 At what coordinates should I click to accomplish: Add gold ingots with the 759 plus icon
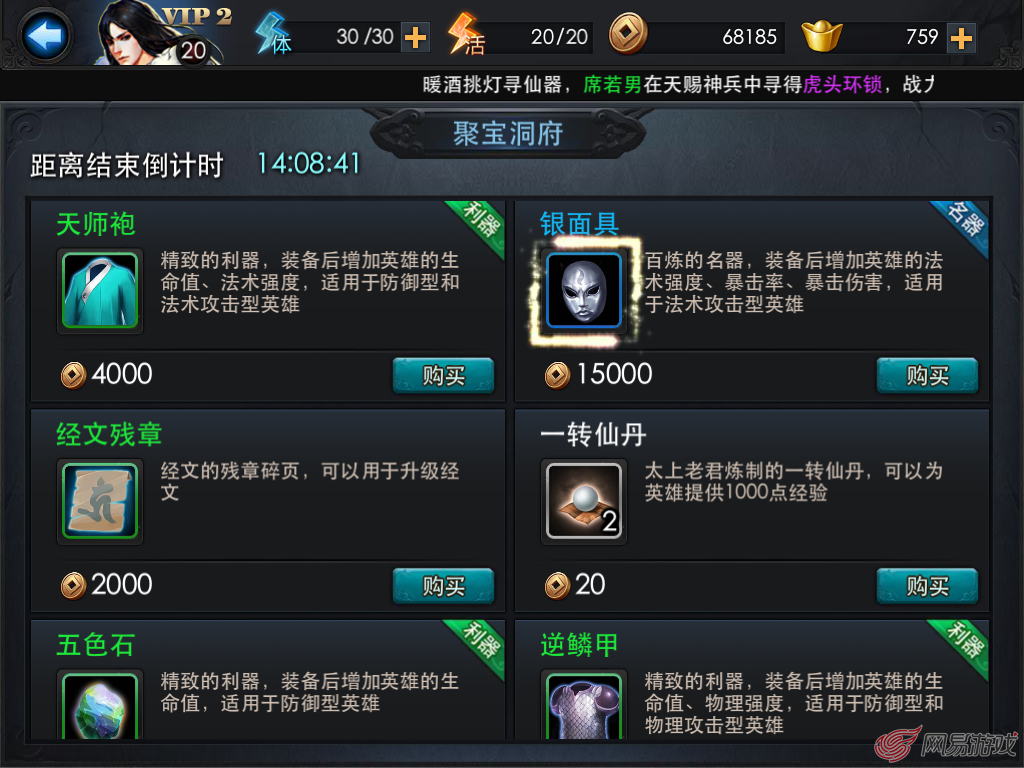coord(961,37)
